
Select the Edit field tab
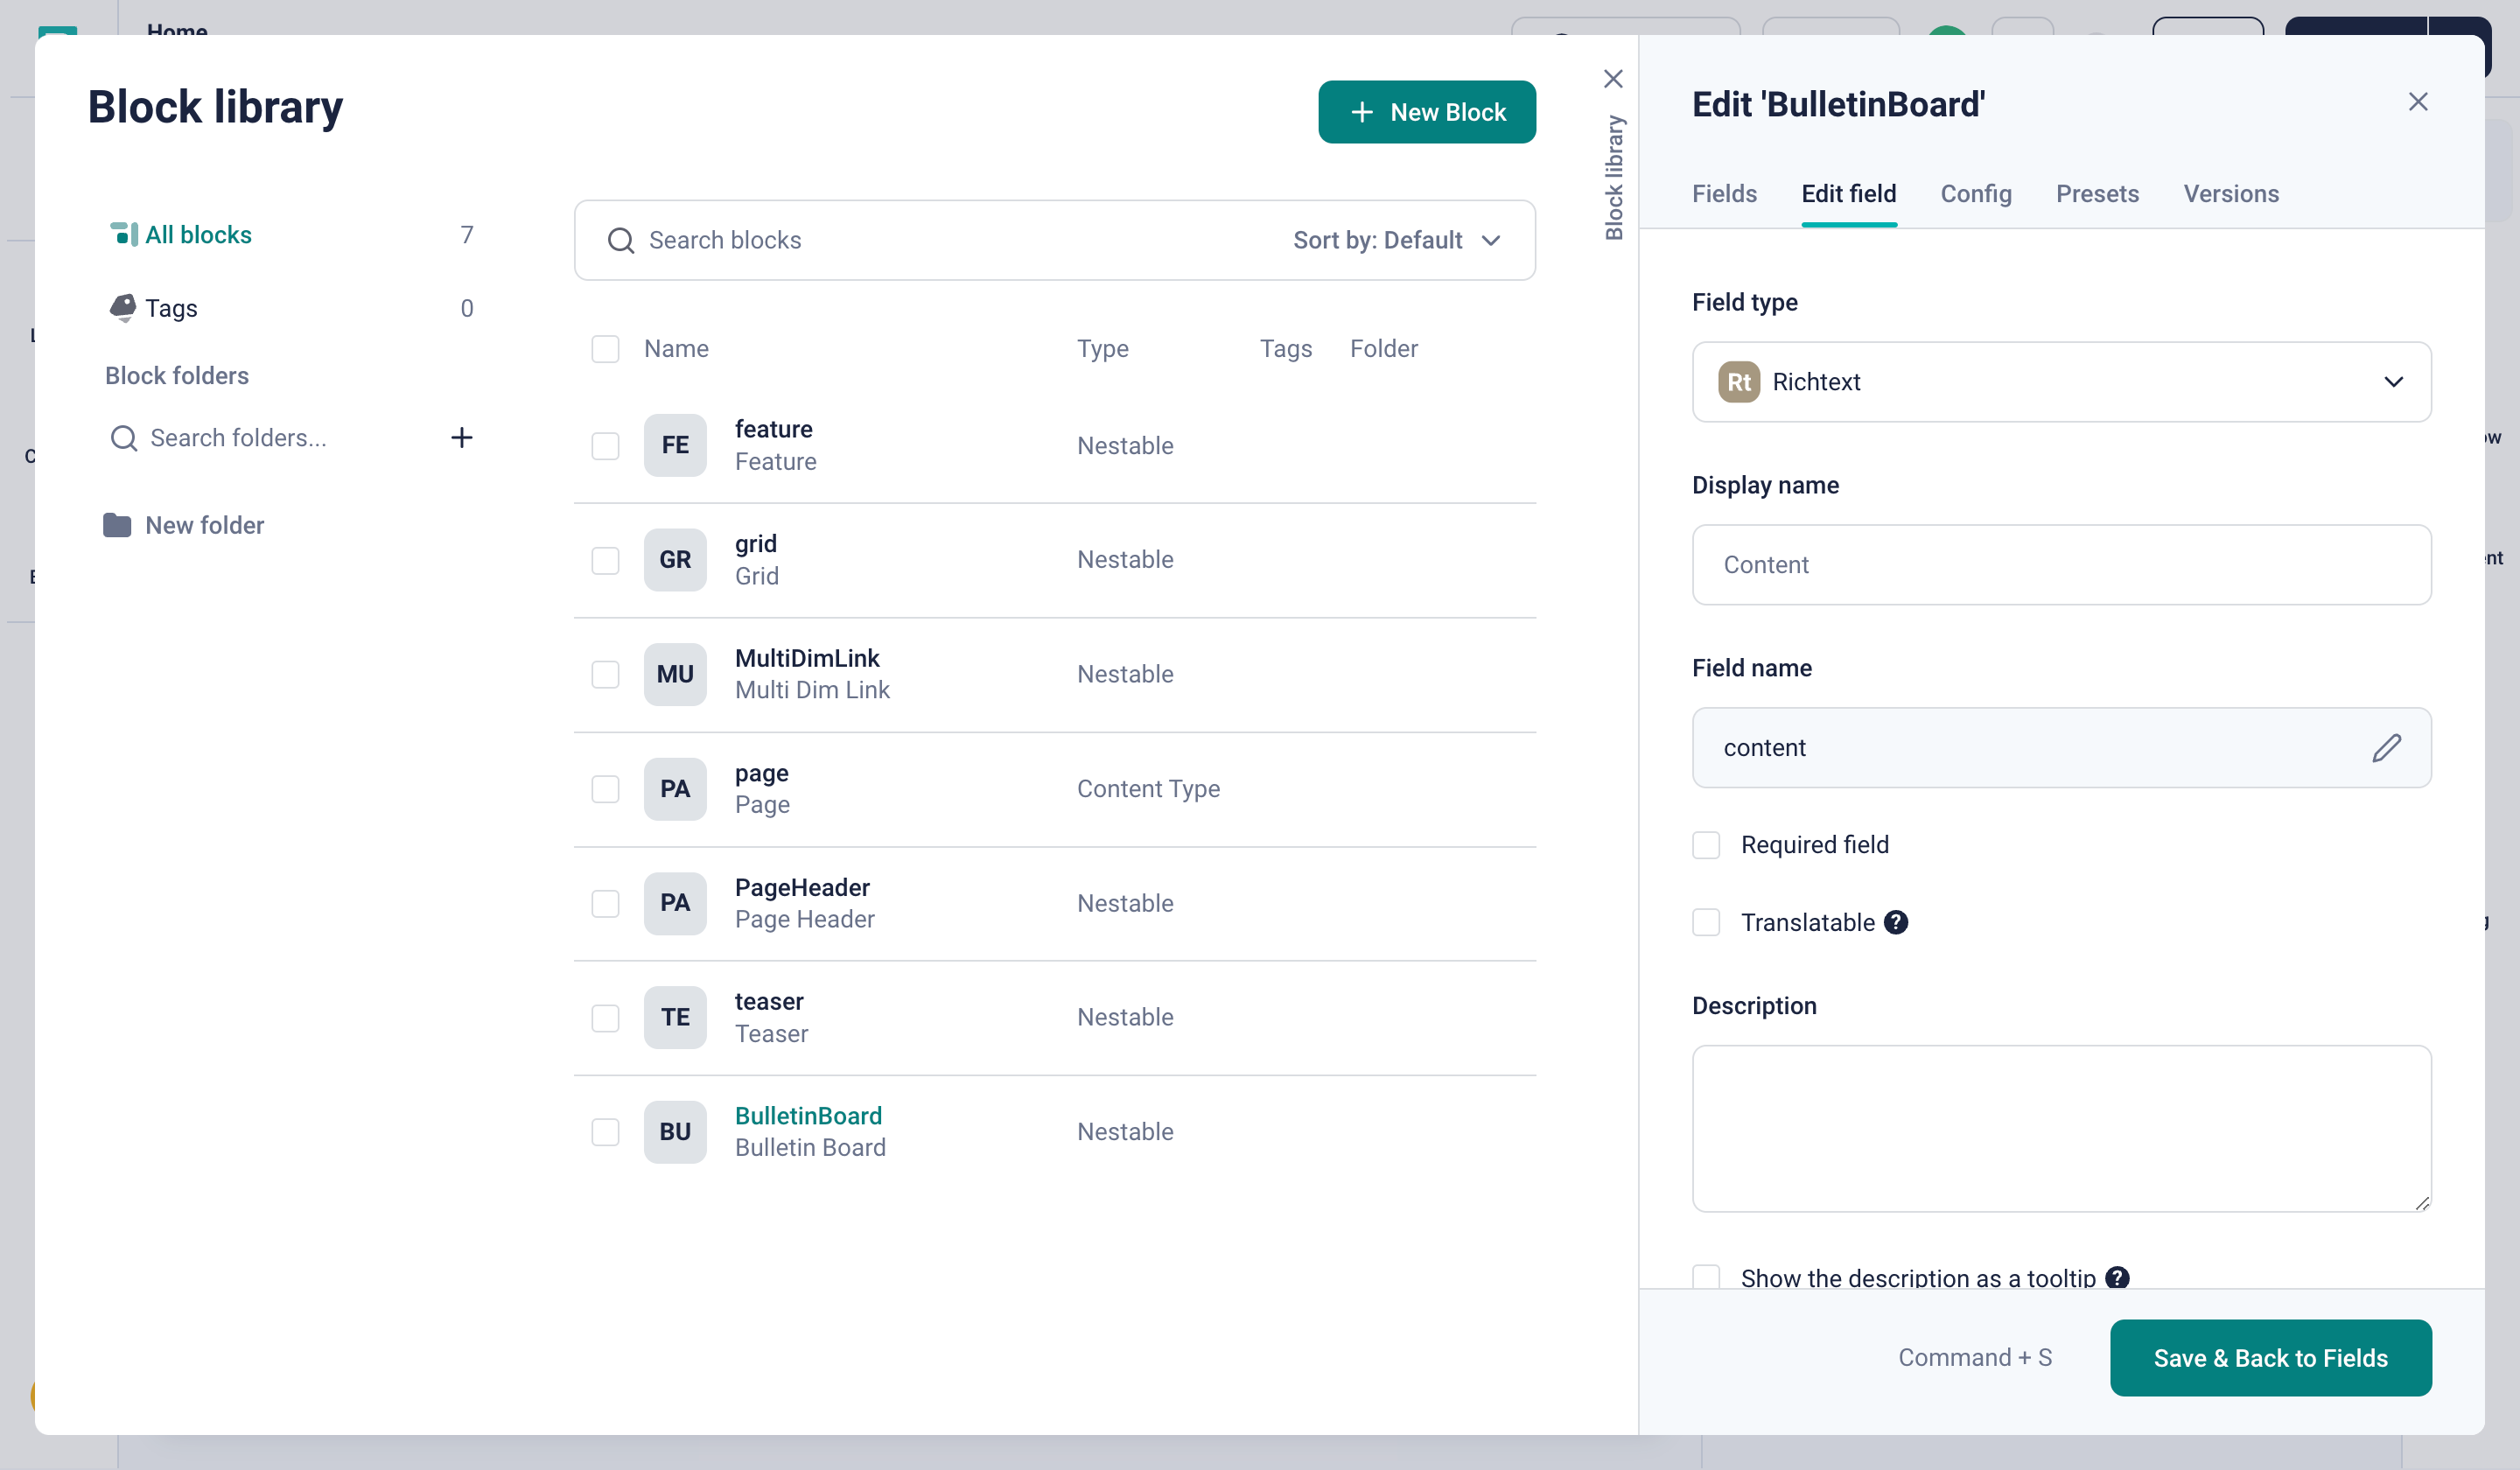click(1848, 194)
